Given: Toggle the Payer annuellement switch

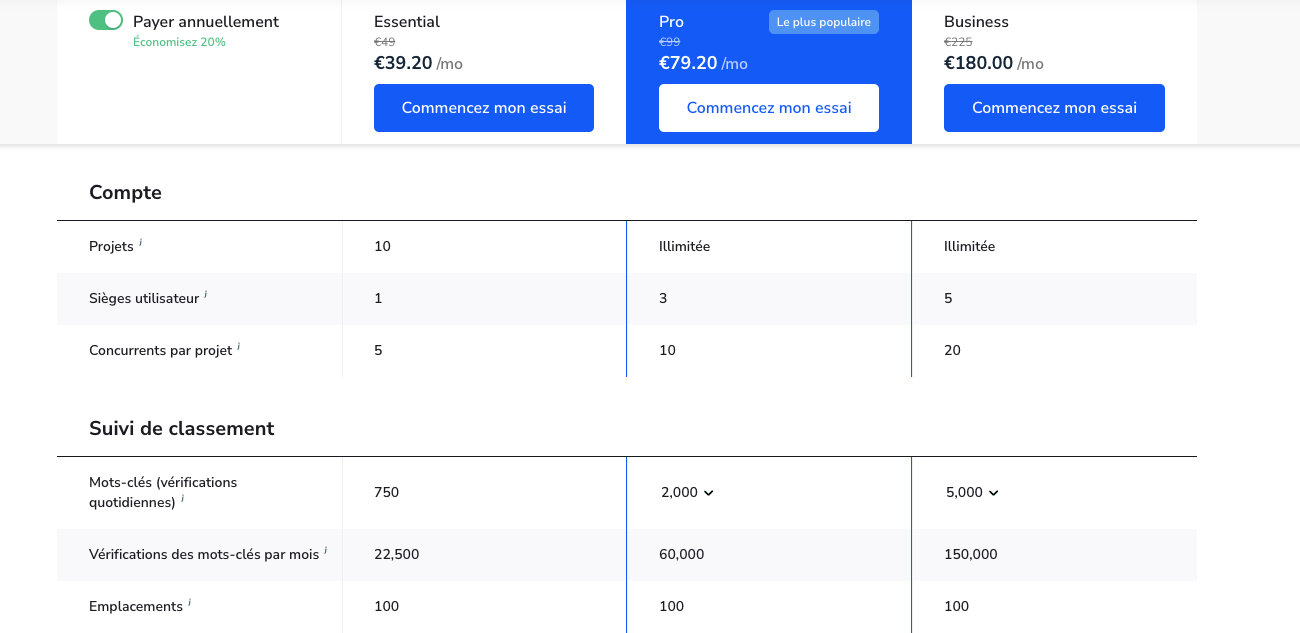Looking at the screenshot, I should 106,21.
